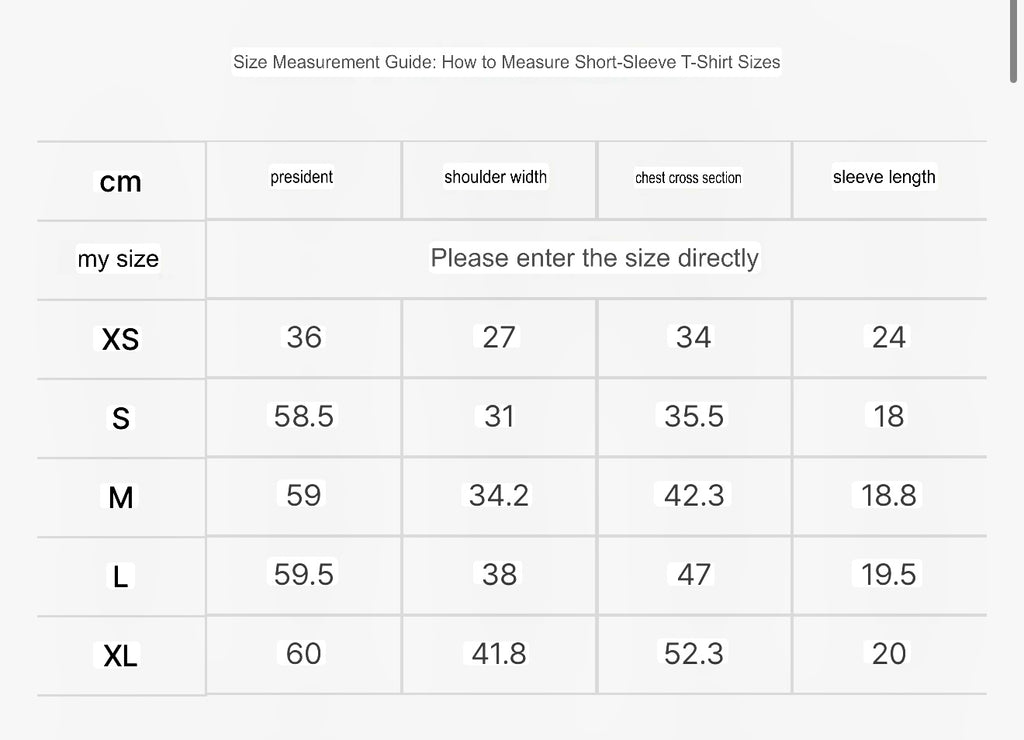Click the size guide title text

[506, 62]
